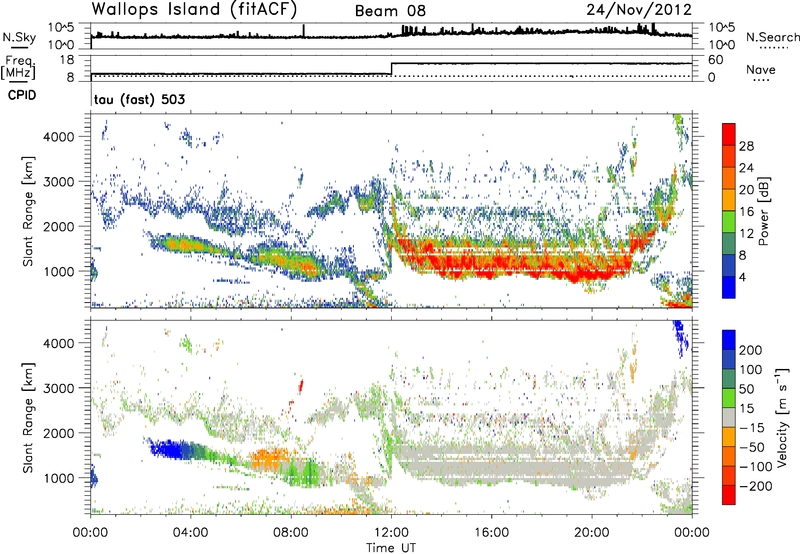The width and height of the screenshot is (800, 554).
Task: Click the 'Slant Range [km]' label of power panel
Action: click(x=28, y=211)
